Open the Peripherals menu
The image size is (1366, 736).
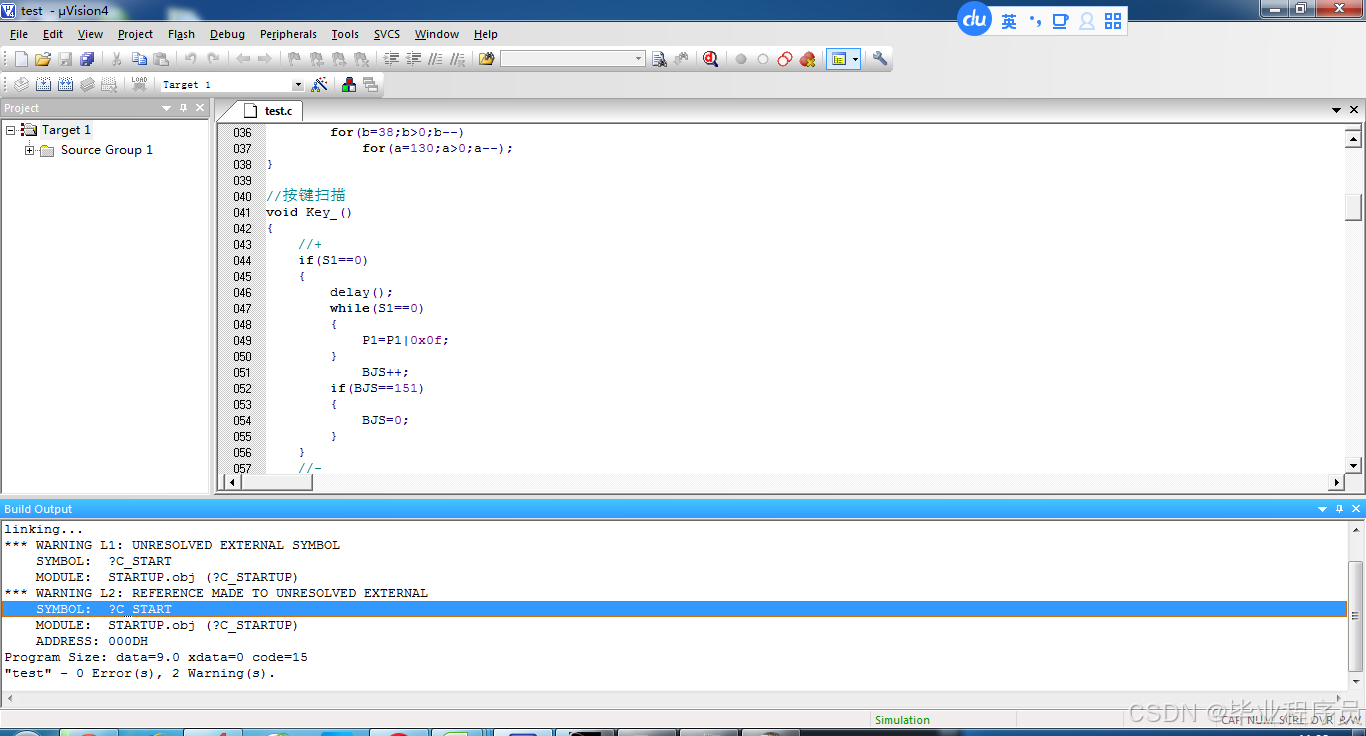click(288, 34)
